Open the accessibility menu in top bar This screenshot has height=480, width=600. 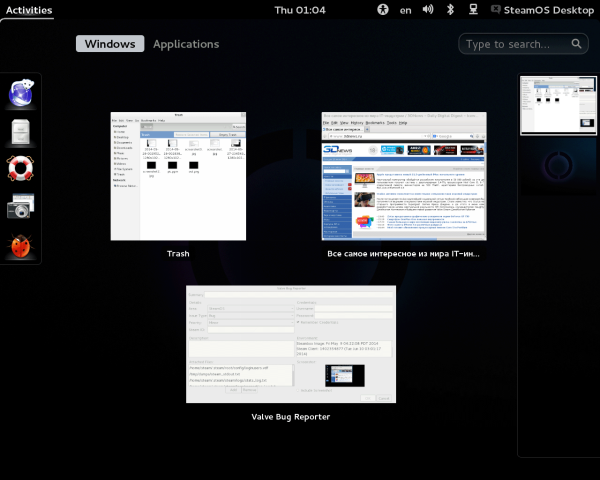tap(382, 9)
